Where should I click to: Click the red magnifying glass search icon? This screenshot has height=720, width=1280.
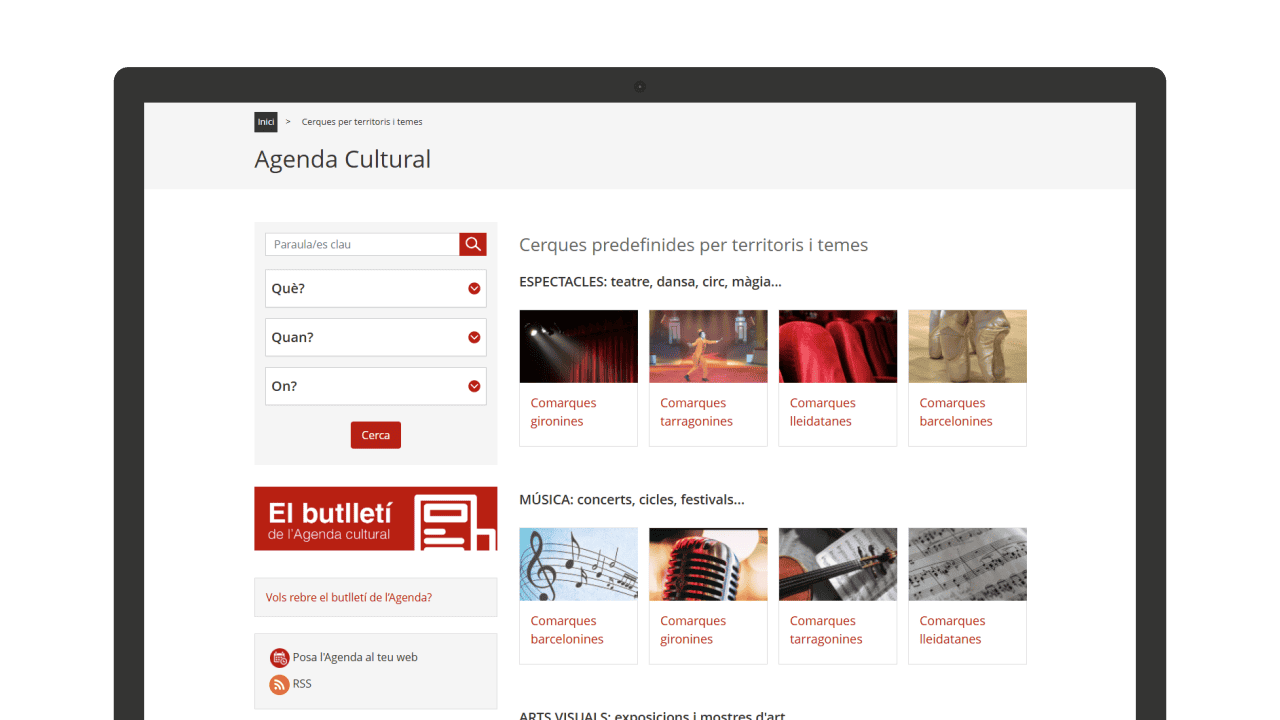tap(473, 244)
